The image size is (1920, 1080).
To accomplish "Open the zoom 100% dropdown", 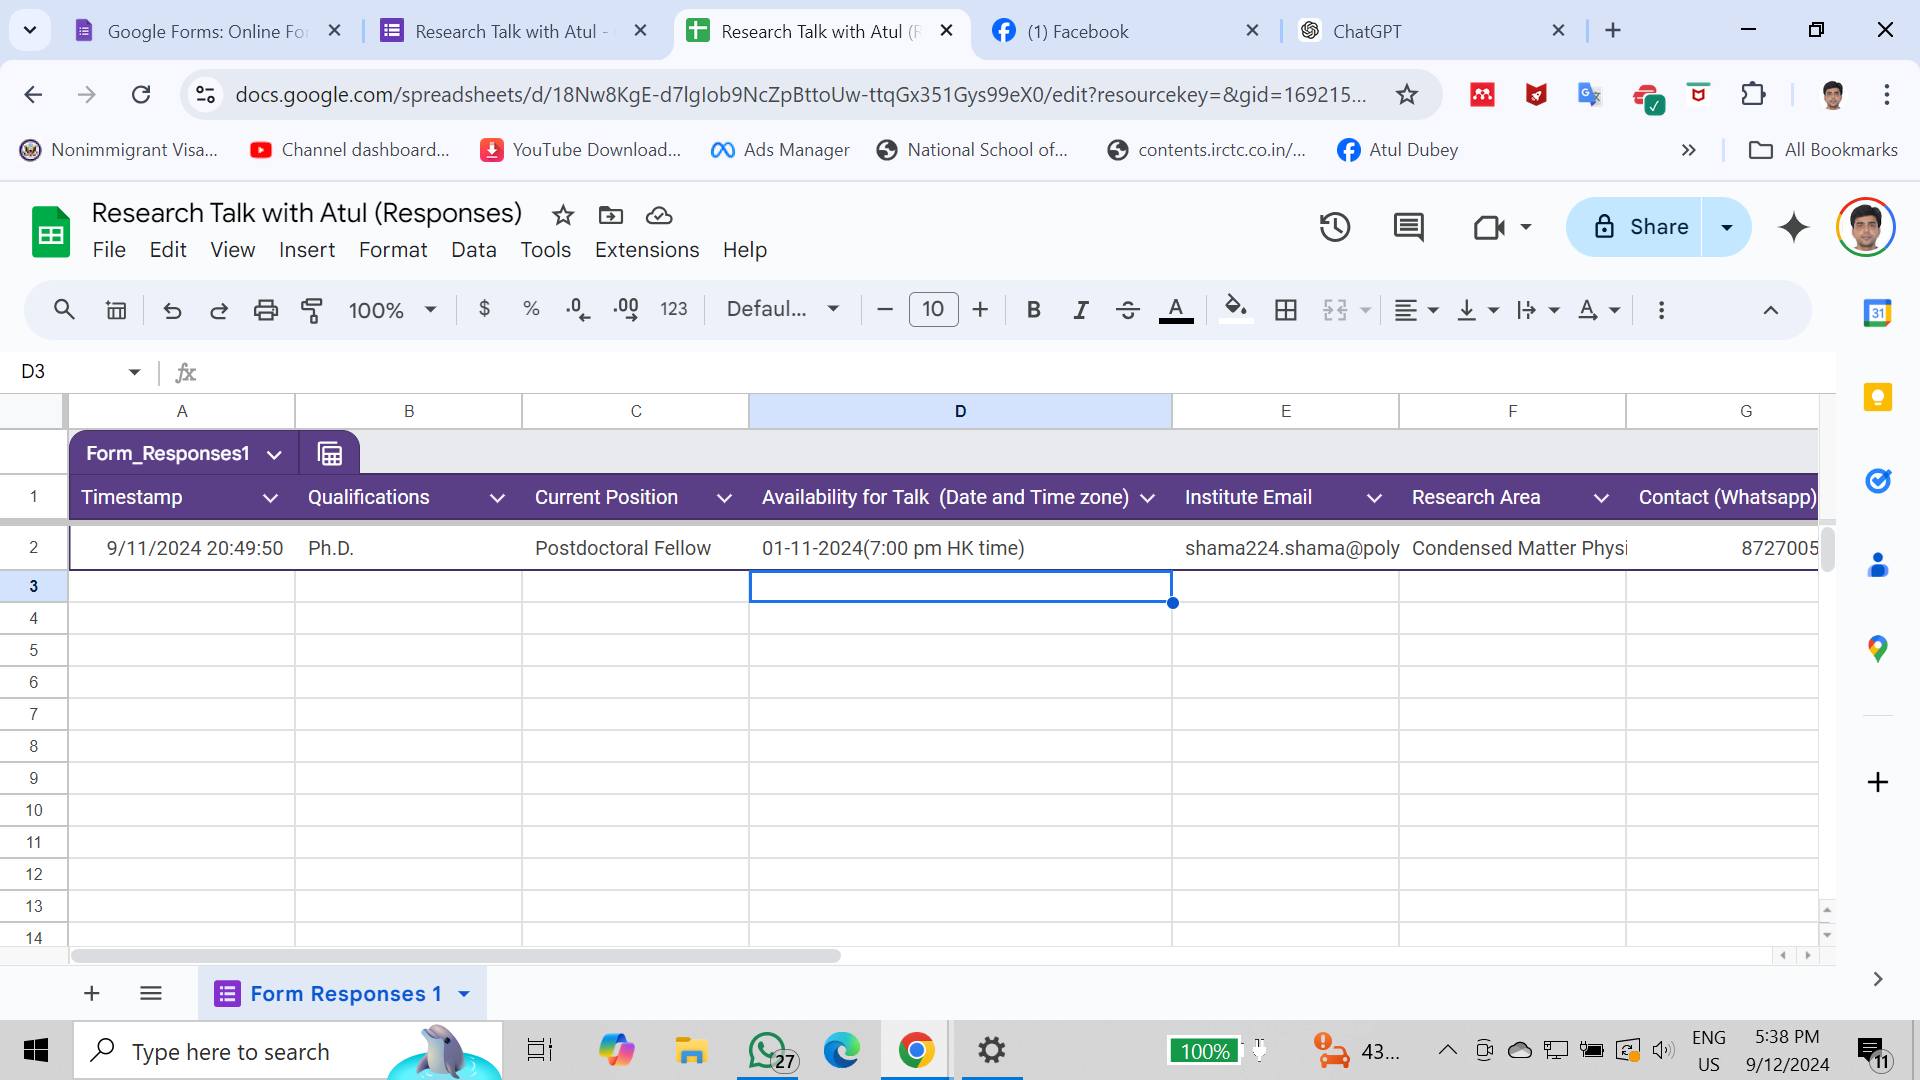I will (x=392, y=310).
